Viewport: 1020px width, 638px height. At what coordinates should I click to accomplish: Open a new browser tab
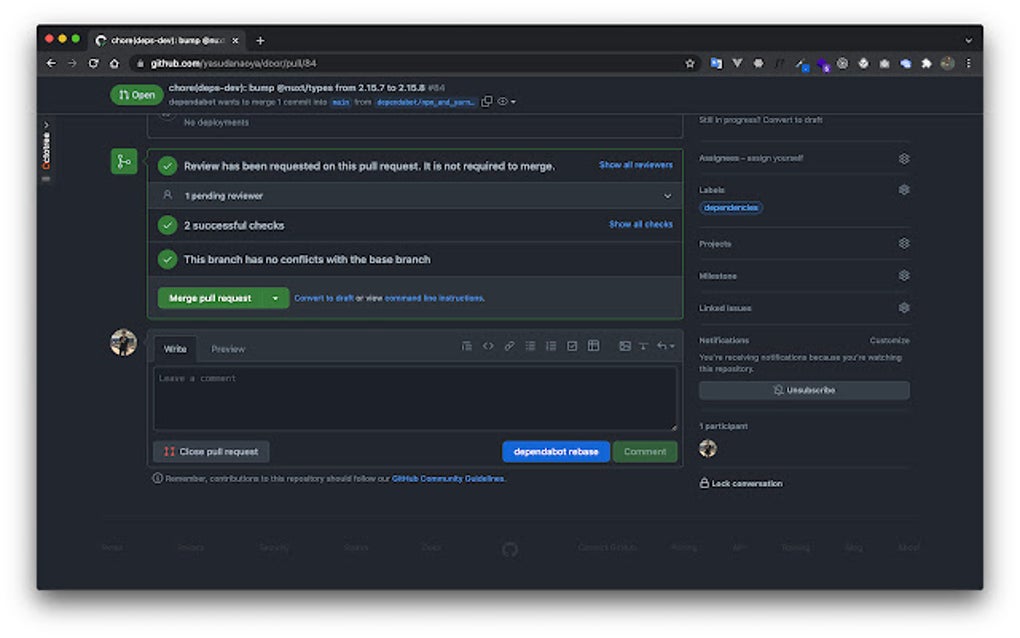(260, 40)
